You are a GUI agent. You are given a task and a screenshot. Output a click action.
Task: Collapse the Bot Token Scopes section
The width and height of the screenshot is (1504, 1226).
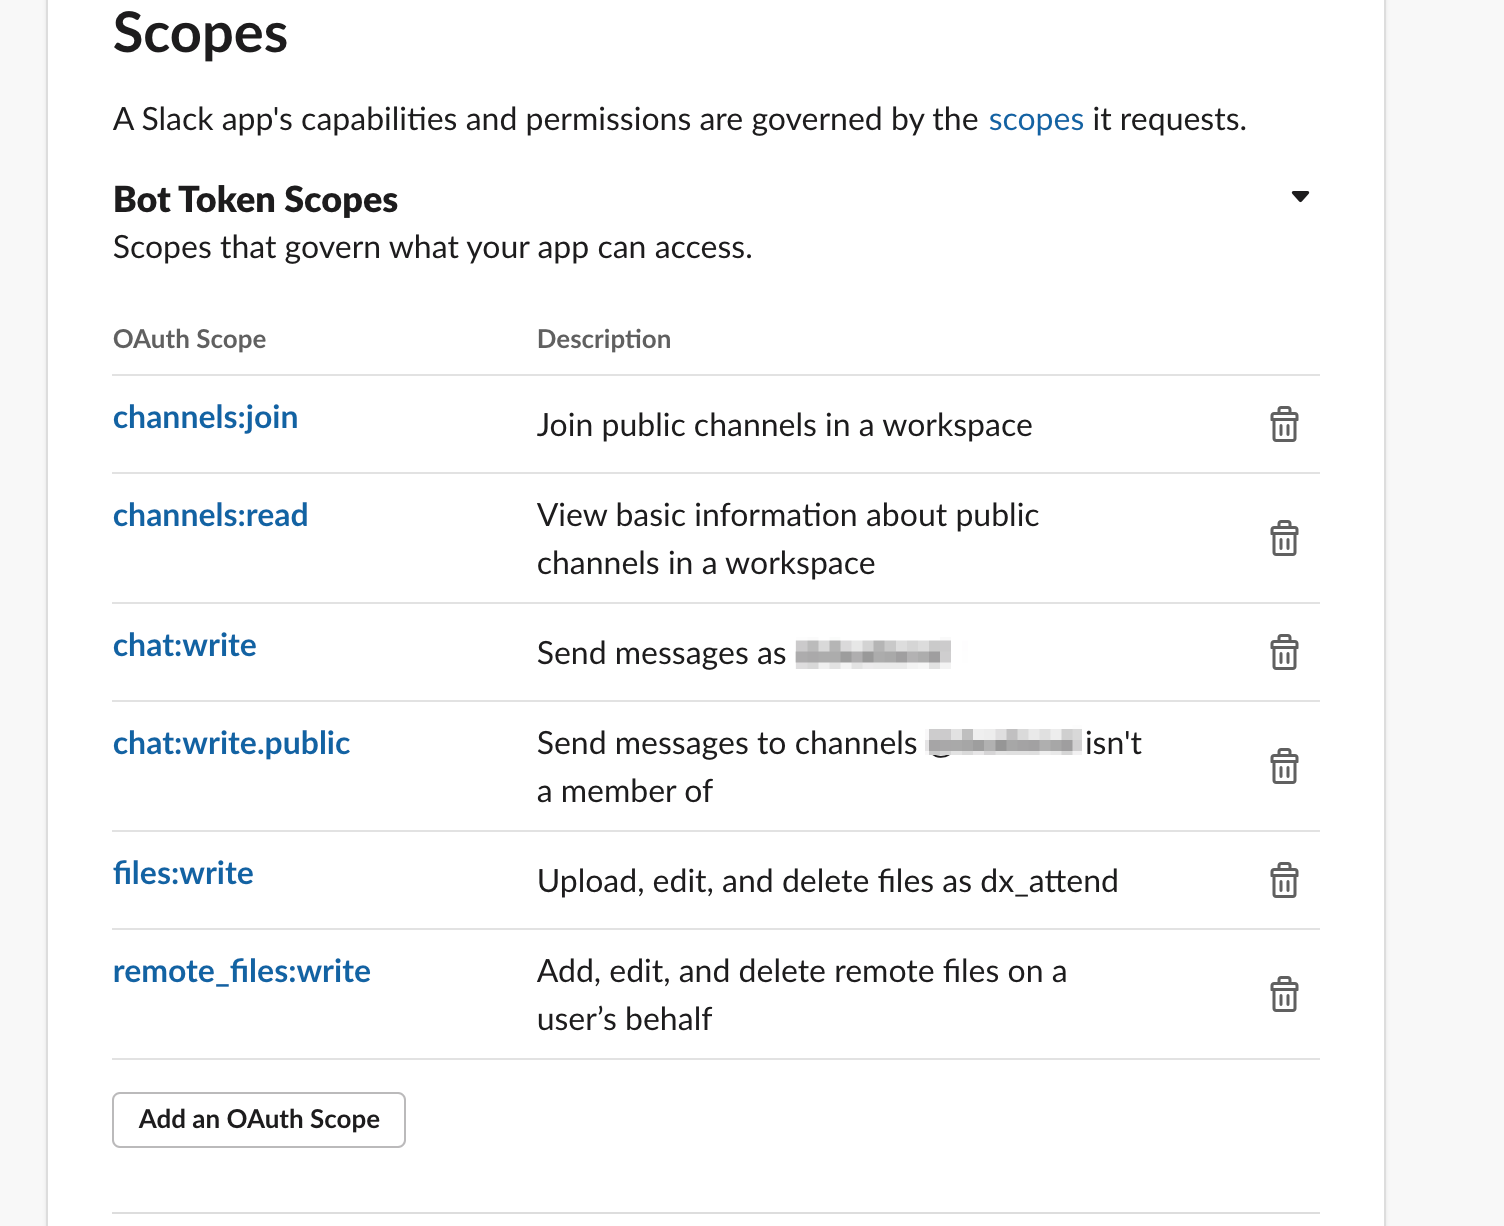pos(1299,197)
